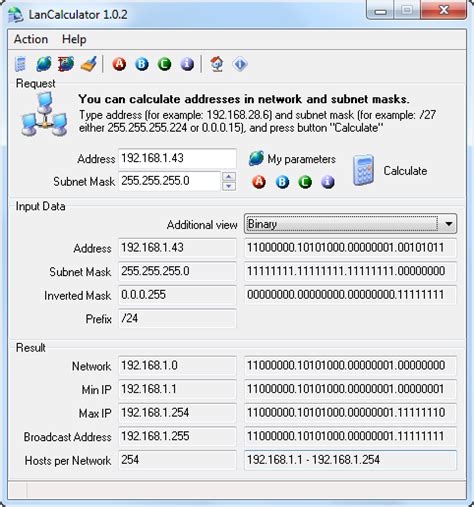Click the purple i button below My parameters

pos(328,182)
